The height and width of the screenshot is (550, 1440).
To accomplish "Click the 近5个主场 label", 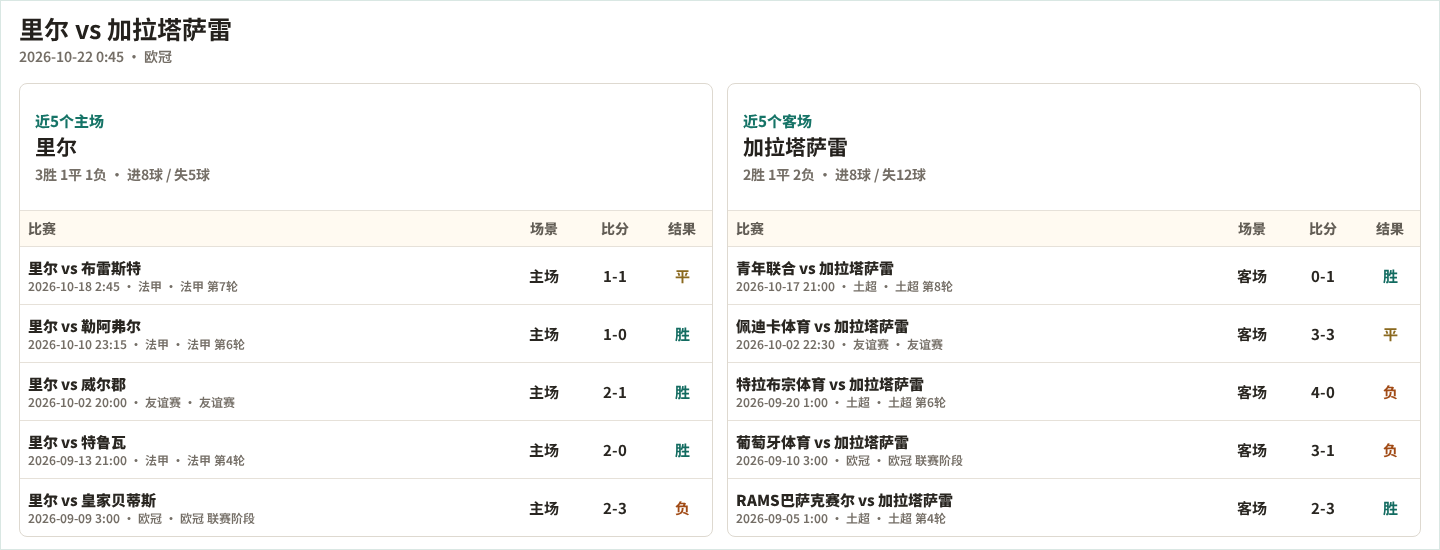I will tap(69, 121).
